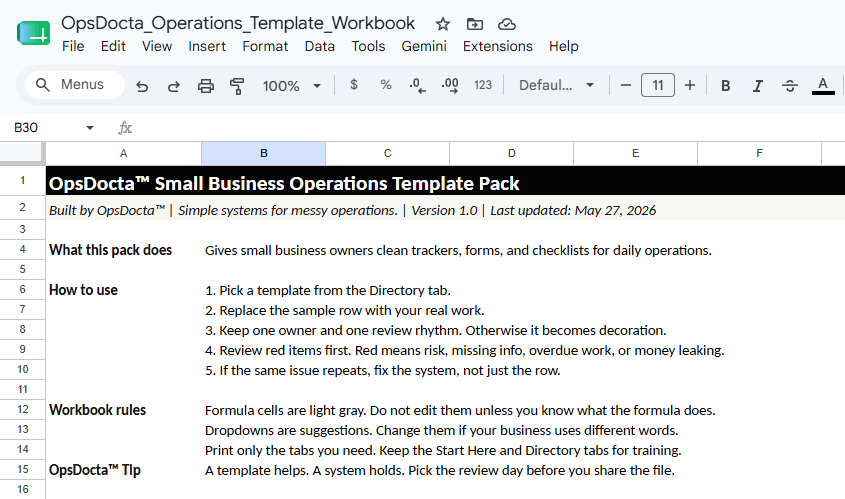This screenshot has height=499, width=845.
Task: Open the text color picker
Action: pos(823,86)
